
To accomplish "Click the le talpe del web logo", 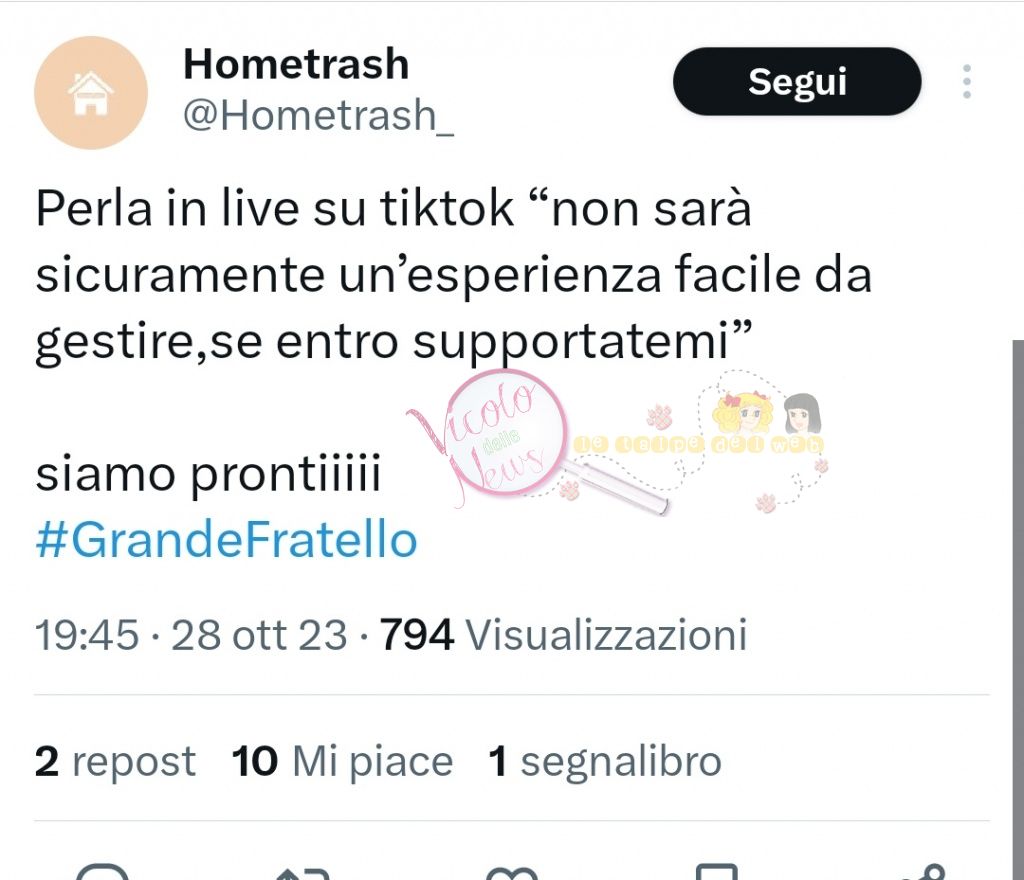I will click(744, 441).
